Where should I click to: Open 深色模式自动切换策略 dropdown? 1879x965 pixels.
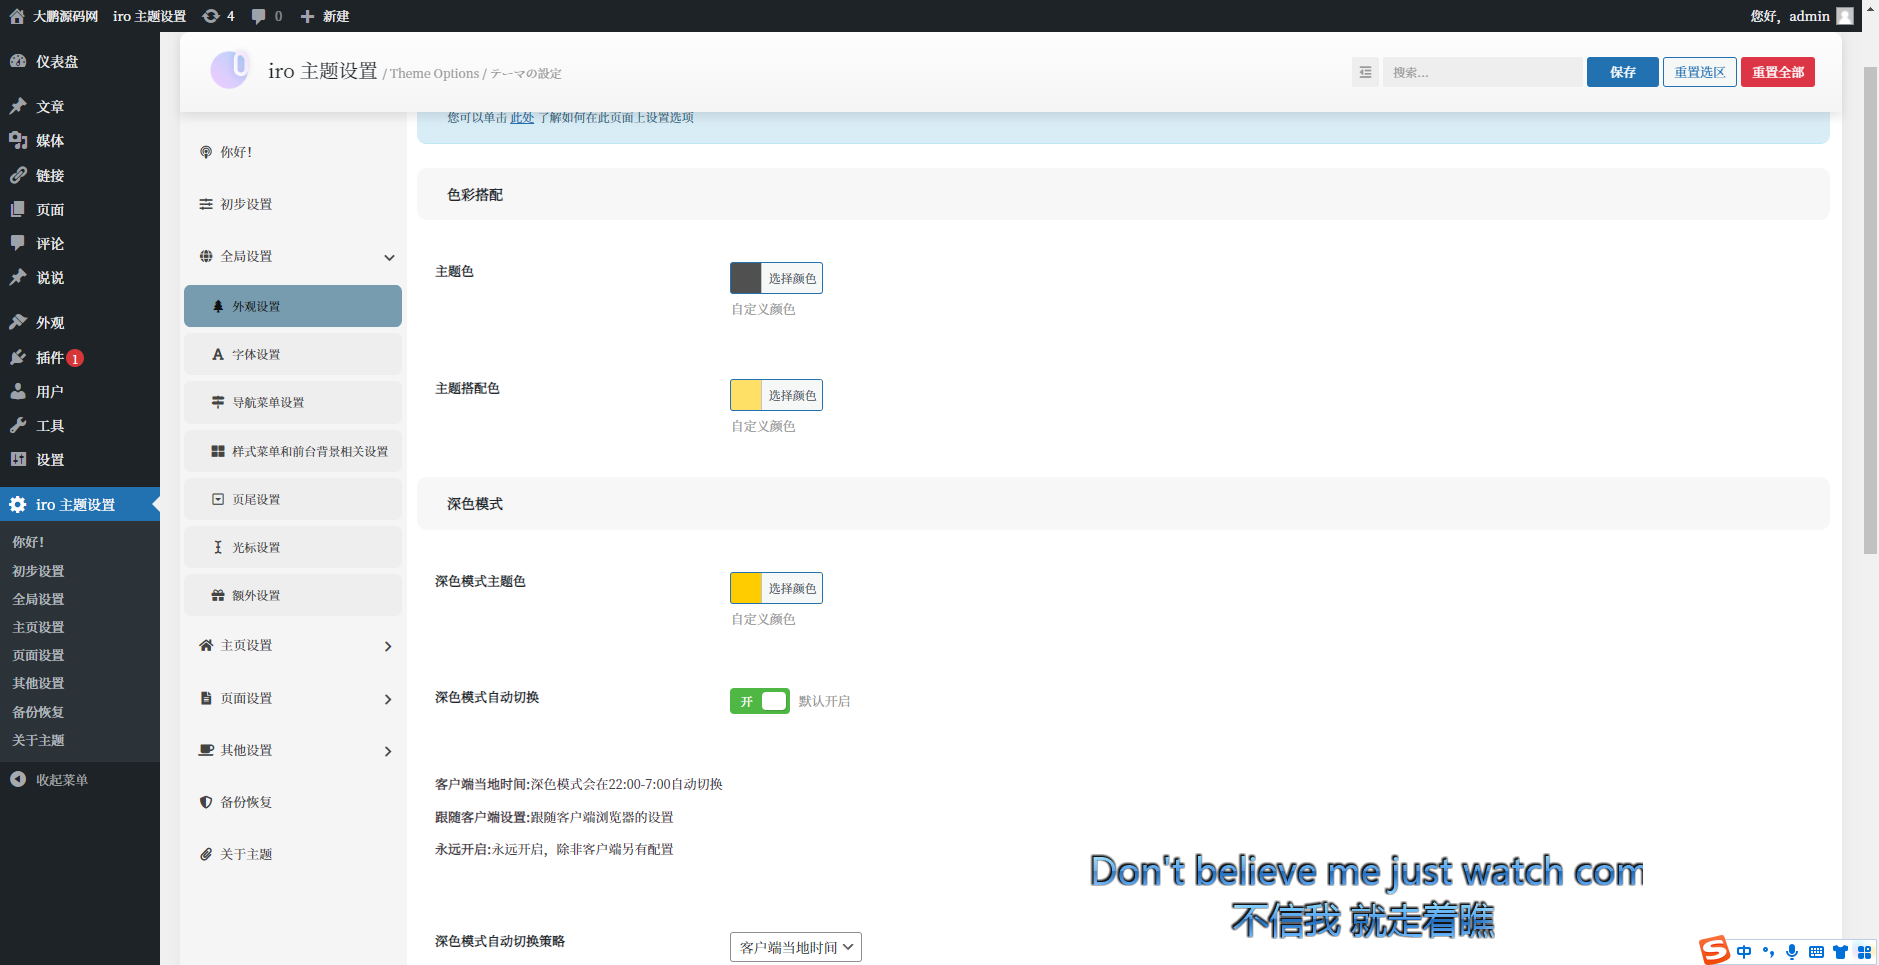click(x=795, y=947)
